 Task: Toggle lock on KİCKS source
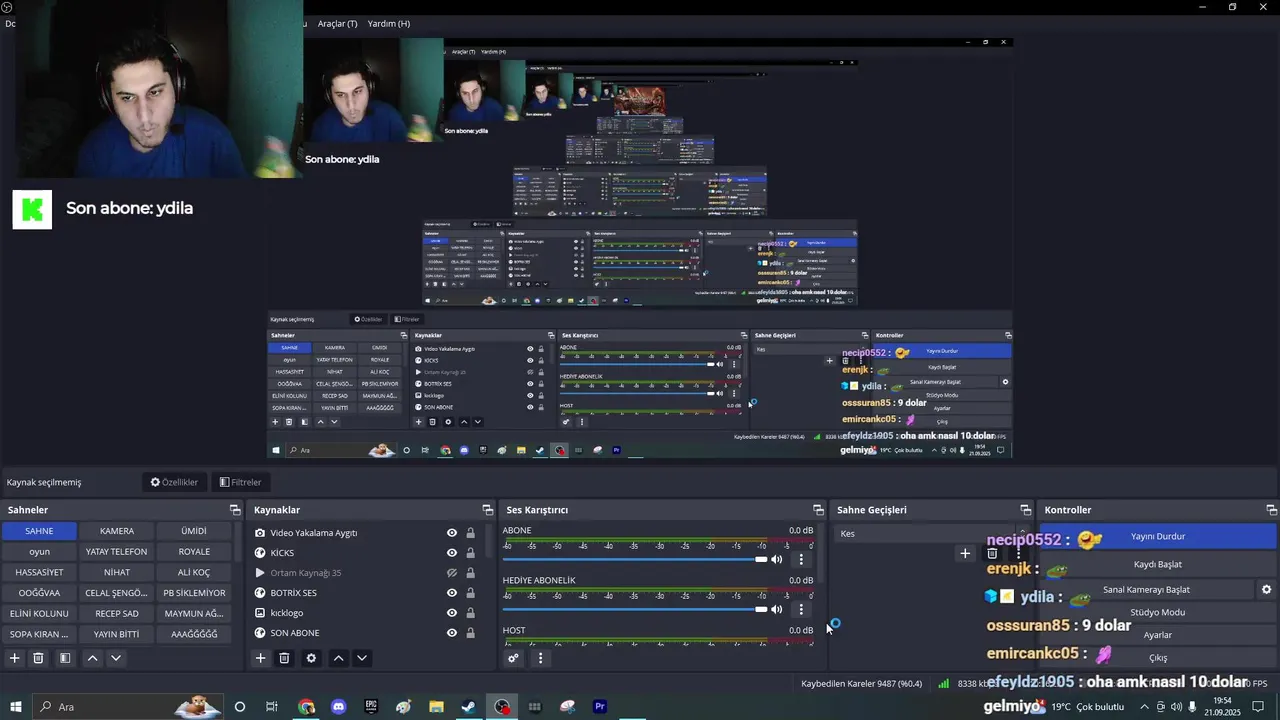coord(470,553)
